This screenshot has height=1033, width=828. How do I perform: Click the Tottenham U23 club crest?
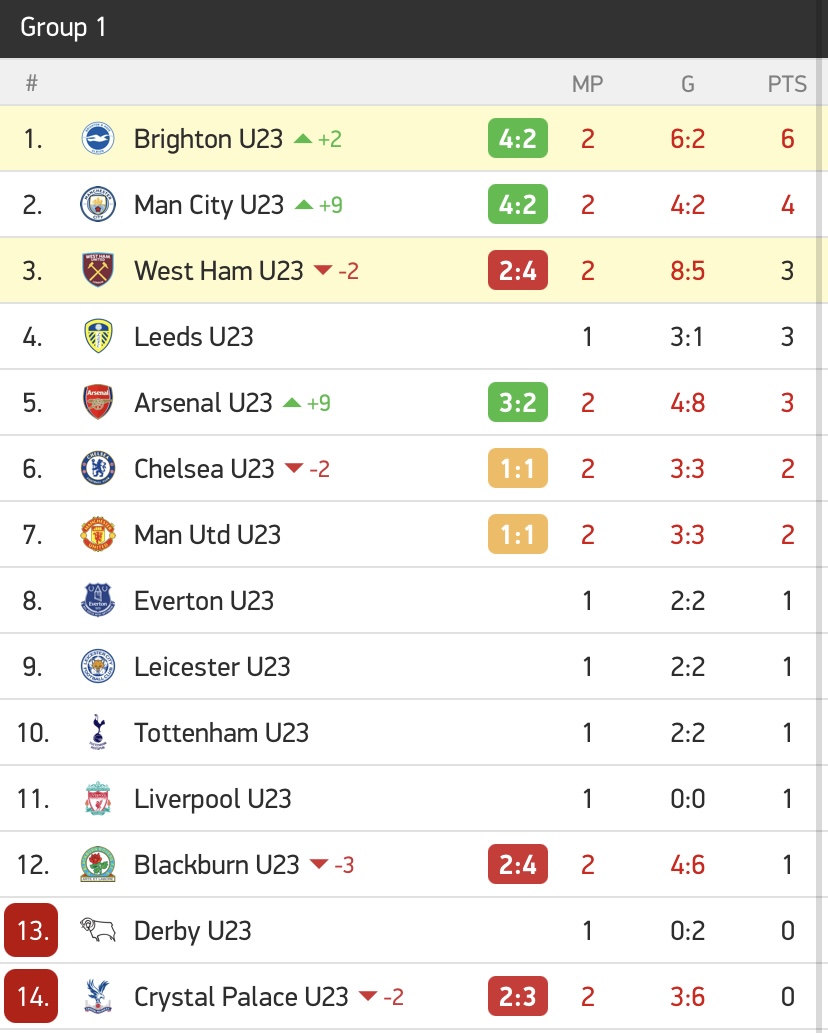click(x=98, y=733)
